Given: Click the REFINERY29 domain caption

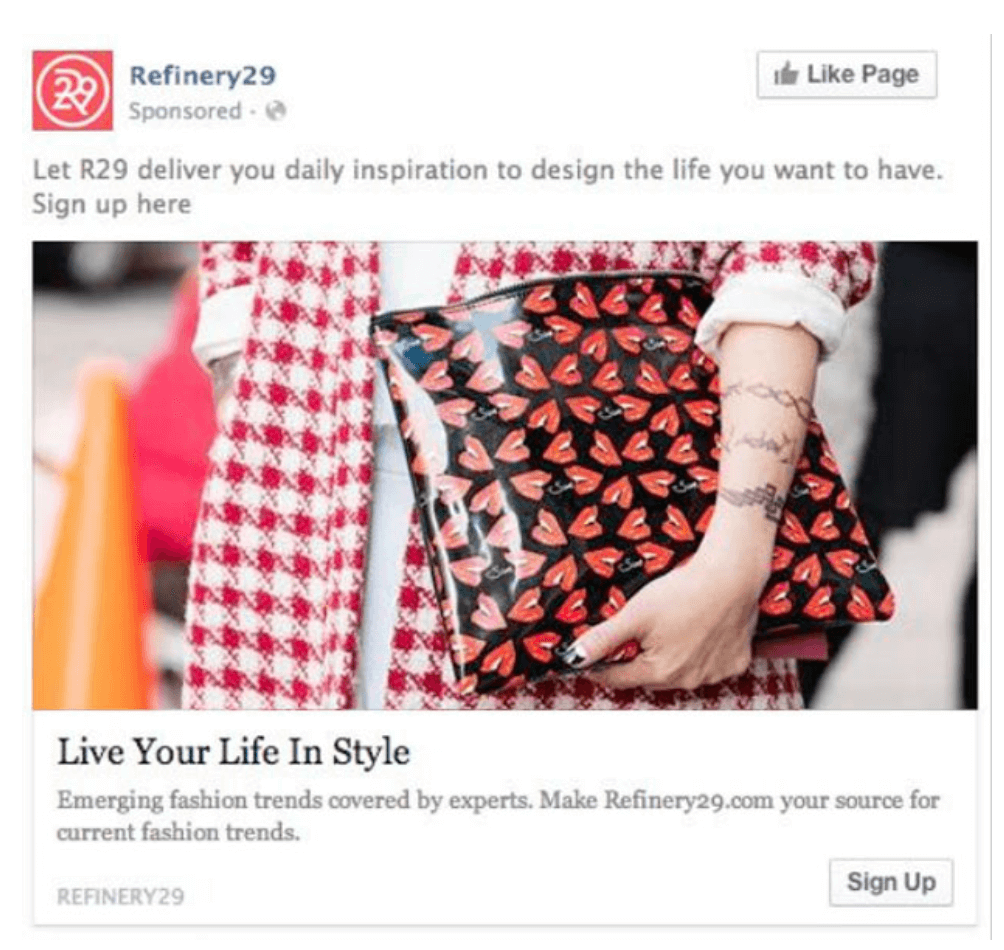Looking at the screenshot, I should (x=120, y=896).
